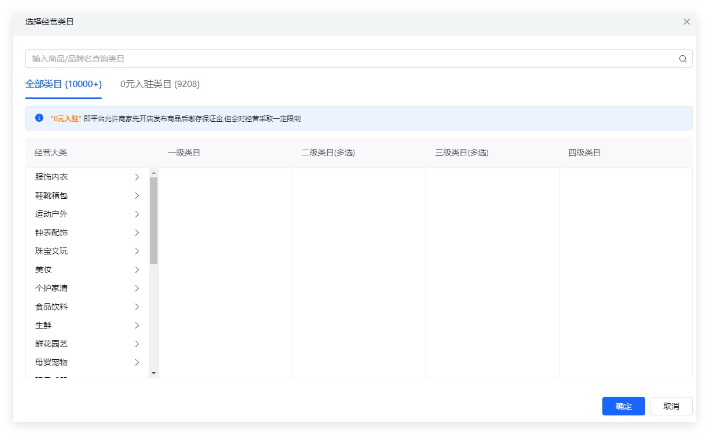The image size is (709, 435).
Task: Switch to 全部类目 (10000+) tab
Action: tap(63, 84)
